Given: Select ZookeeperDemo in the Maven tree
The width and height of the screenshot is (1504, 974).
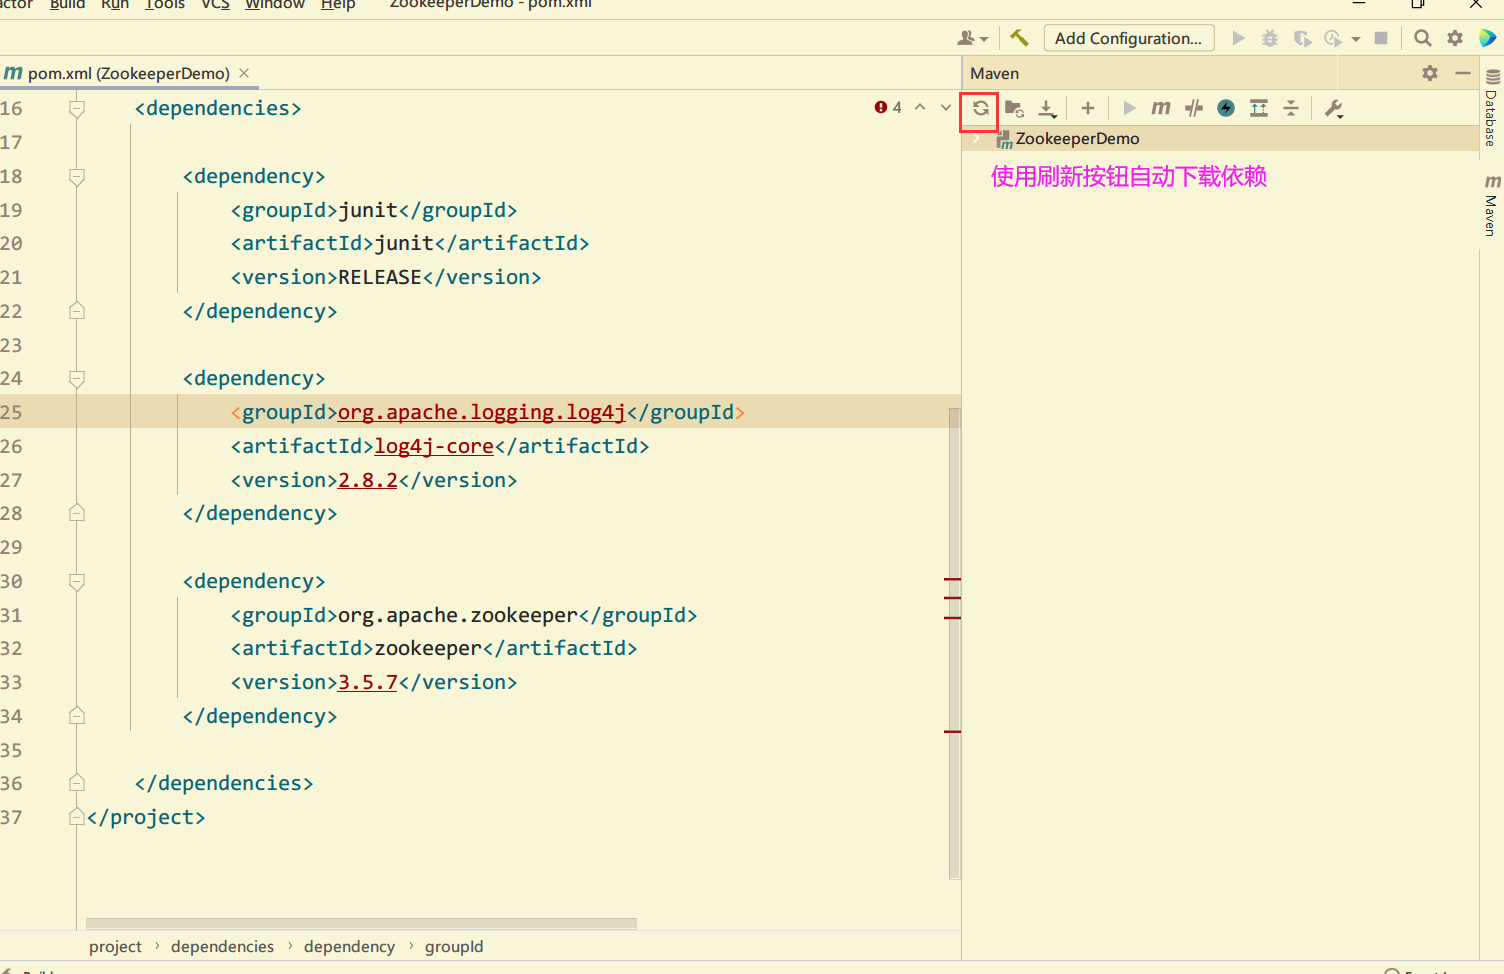Looking at the screenshot, I should coord(1078,138).
